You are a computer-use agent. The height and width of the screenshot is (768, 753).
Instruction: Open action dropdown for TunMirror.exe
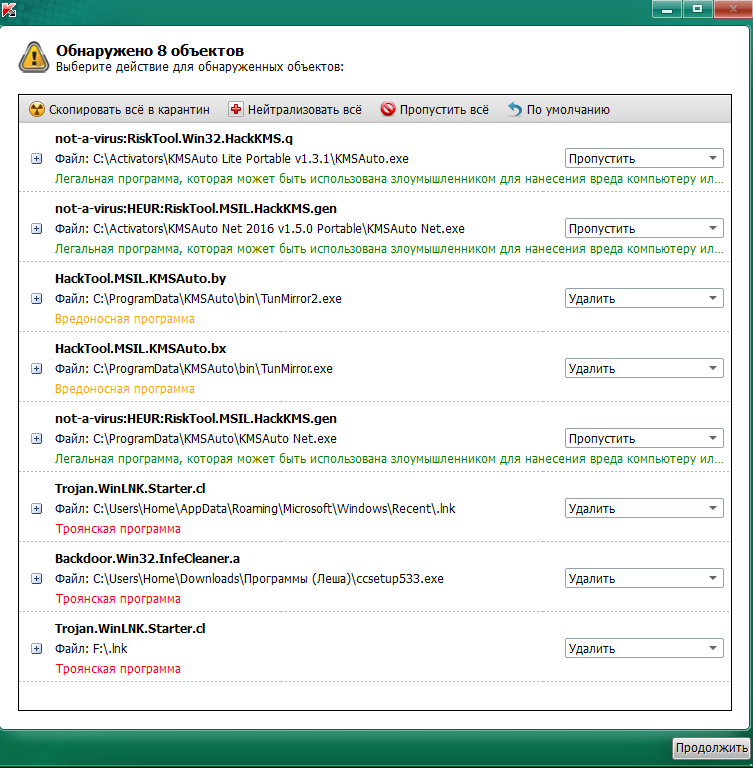tap(644, 368)
